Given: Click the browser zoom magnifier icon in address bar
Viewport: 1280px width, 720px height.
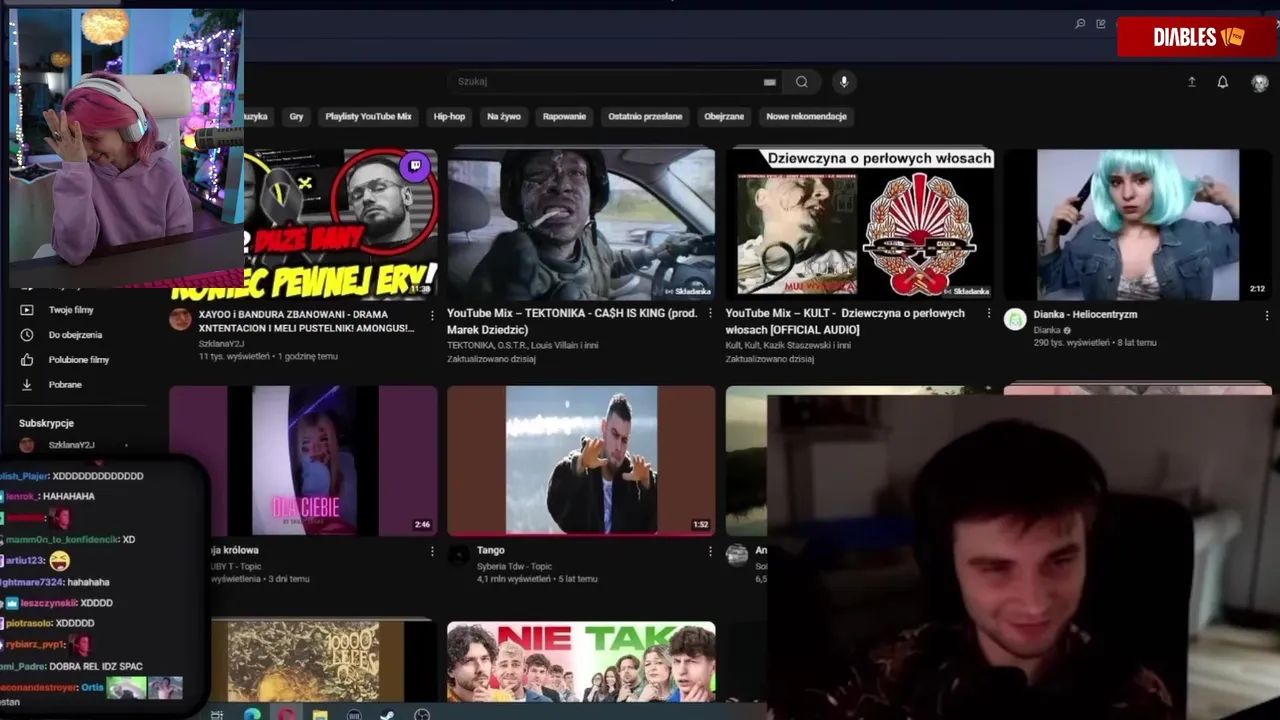Looking at the screenshot, I should (1080, 24).
